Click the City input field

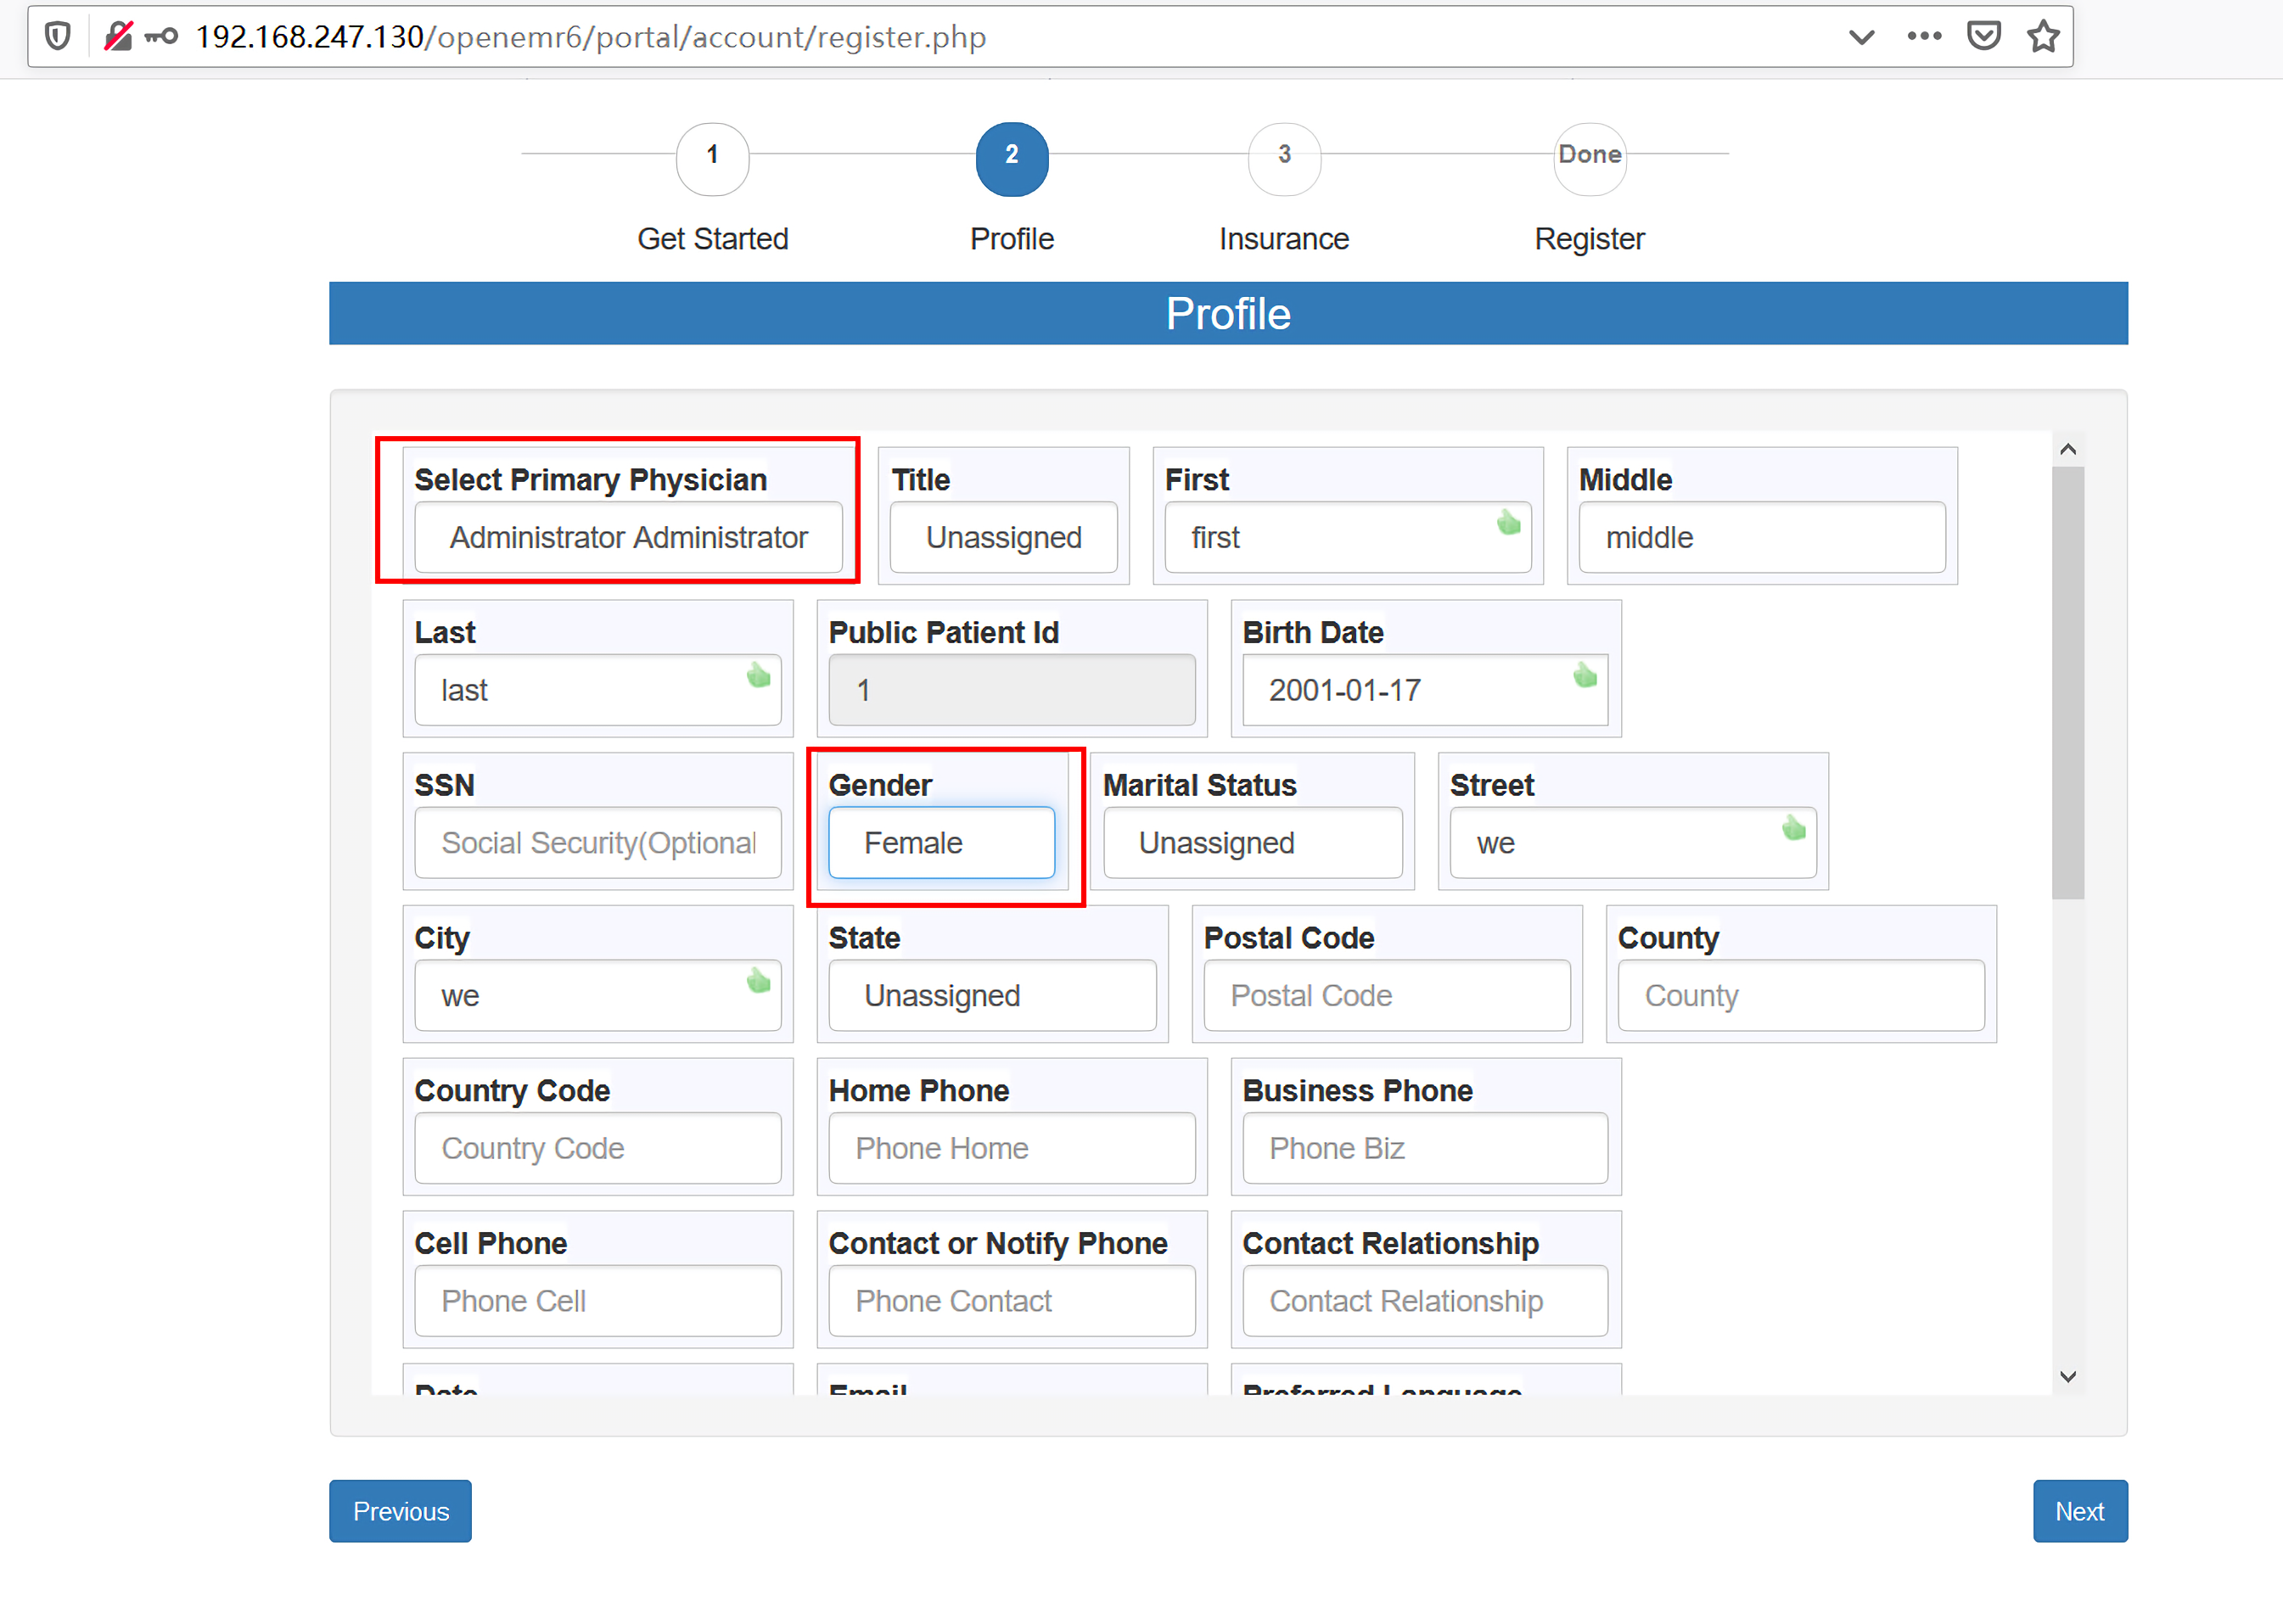597,996
